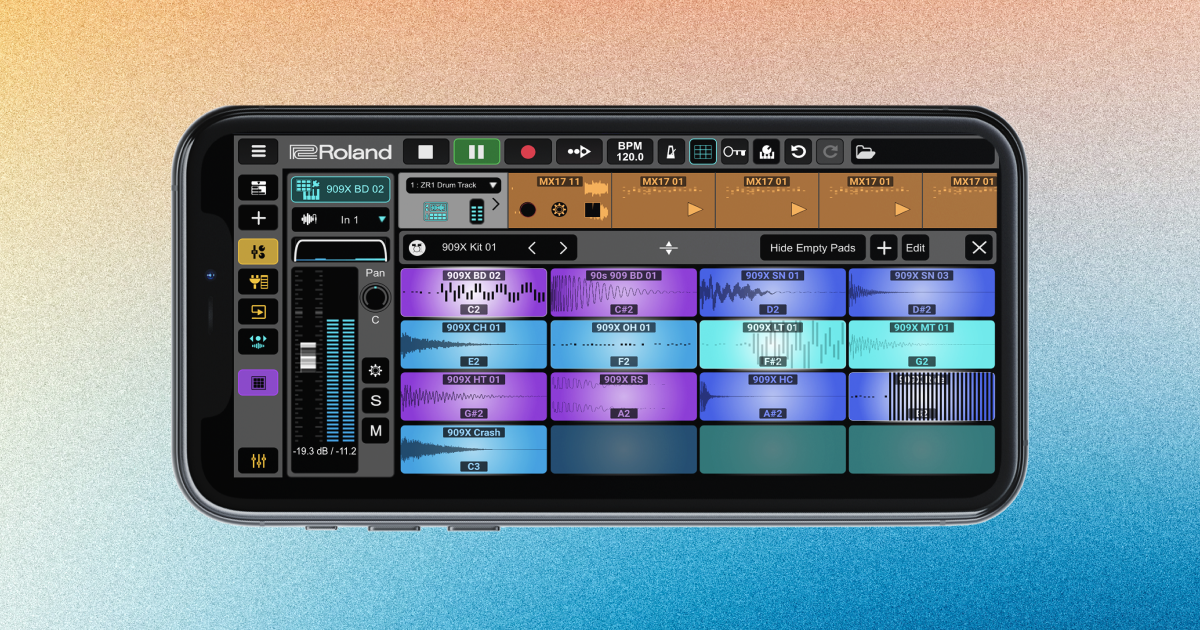Trigger the 909X HT 01 pad, G#2
The image size is (1200, 630).
[x=474, y=396]
